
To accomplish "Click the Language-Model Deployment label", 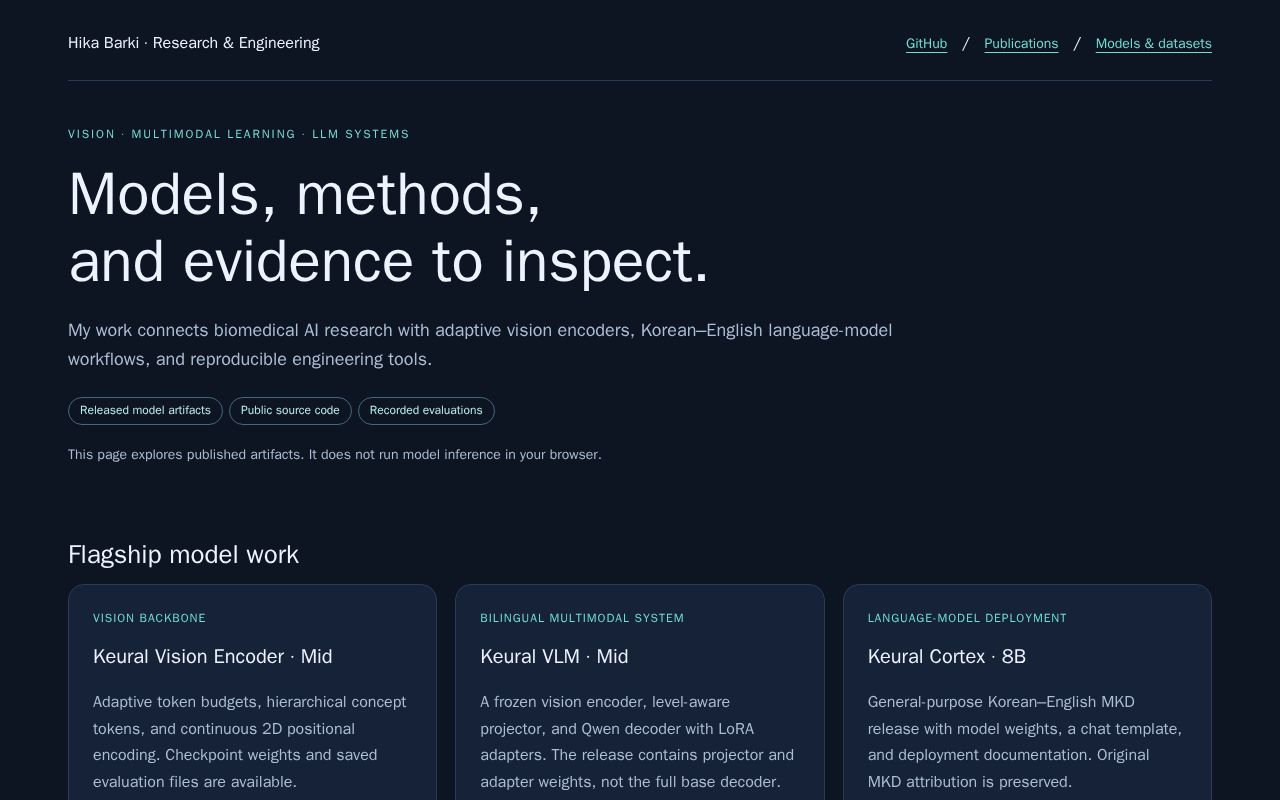I will point(967,619).
